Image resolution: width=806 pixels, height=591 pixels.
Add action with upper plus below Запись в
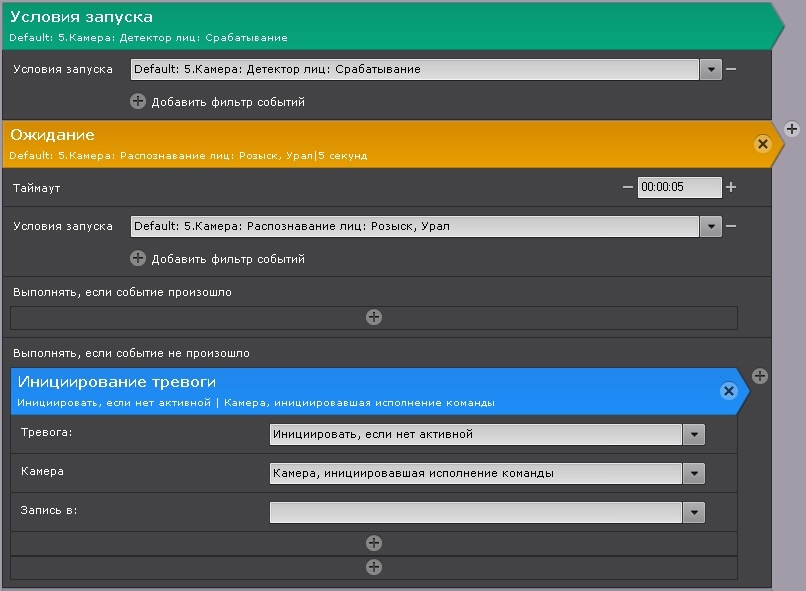[374, 543]
